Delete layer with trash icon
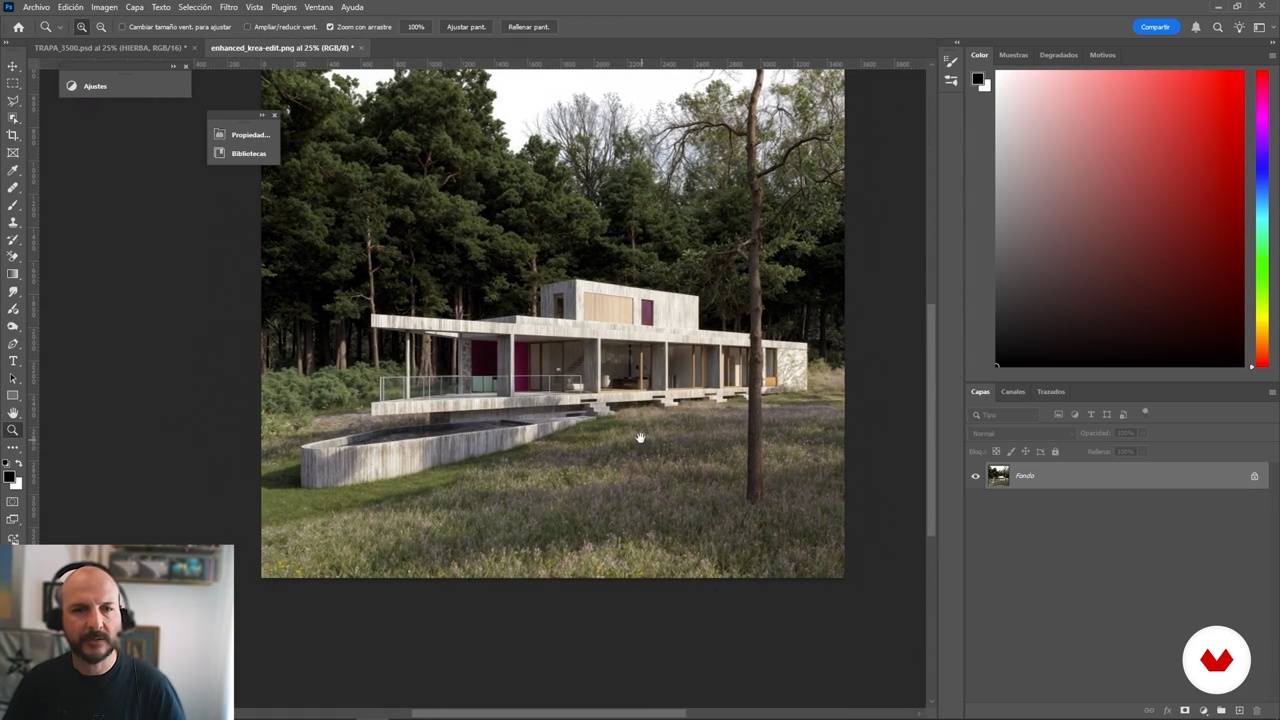Image resolution: width=1280 pixels, height=720 pixels. coord(1257,710)
